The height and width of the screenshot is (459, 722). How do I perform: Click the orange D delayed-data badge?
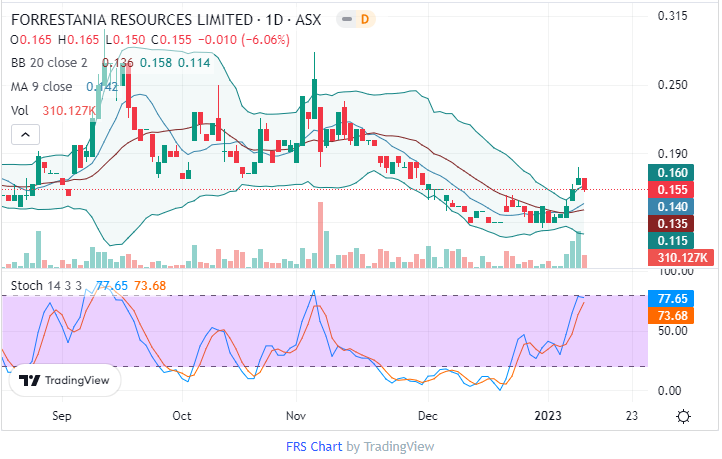tap(364, 18)
